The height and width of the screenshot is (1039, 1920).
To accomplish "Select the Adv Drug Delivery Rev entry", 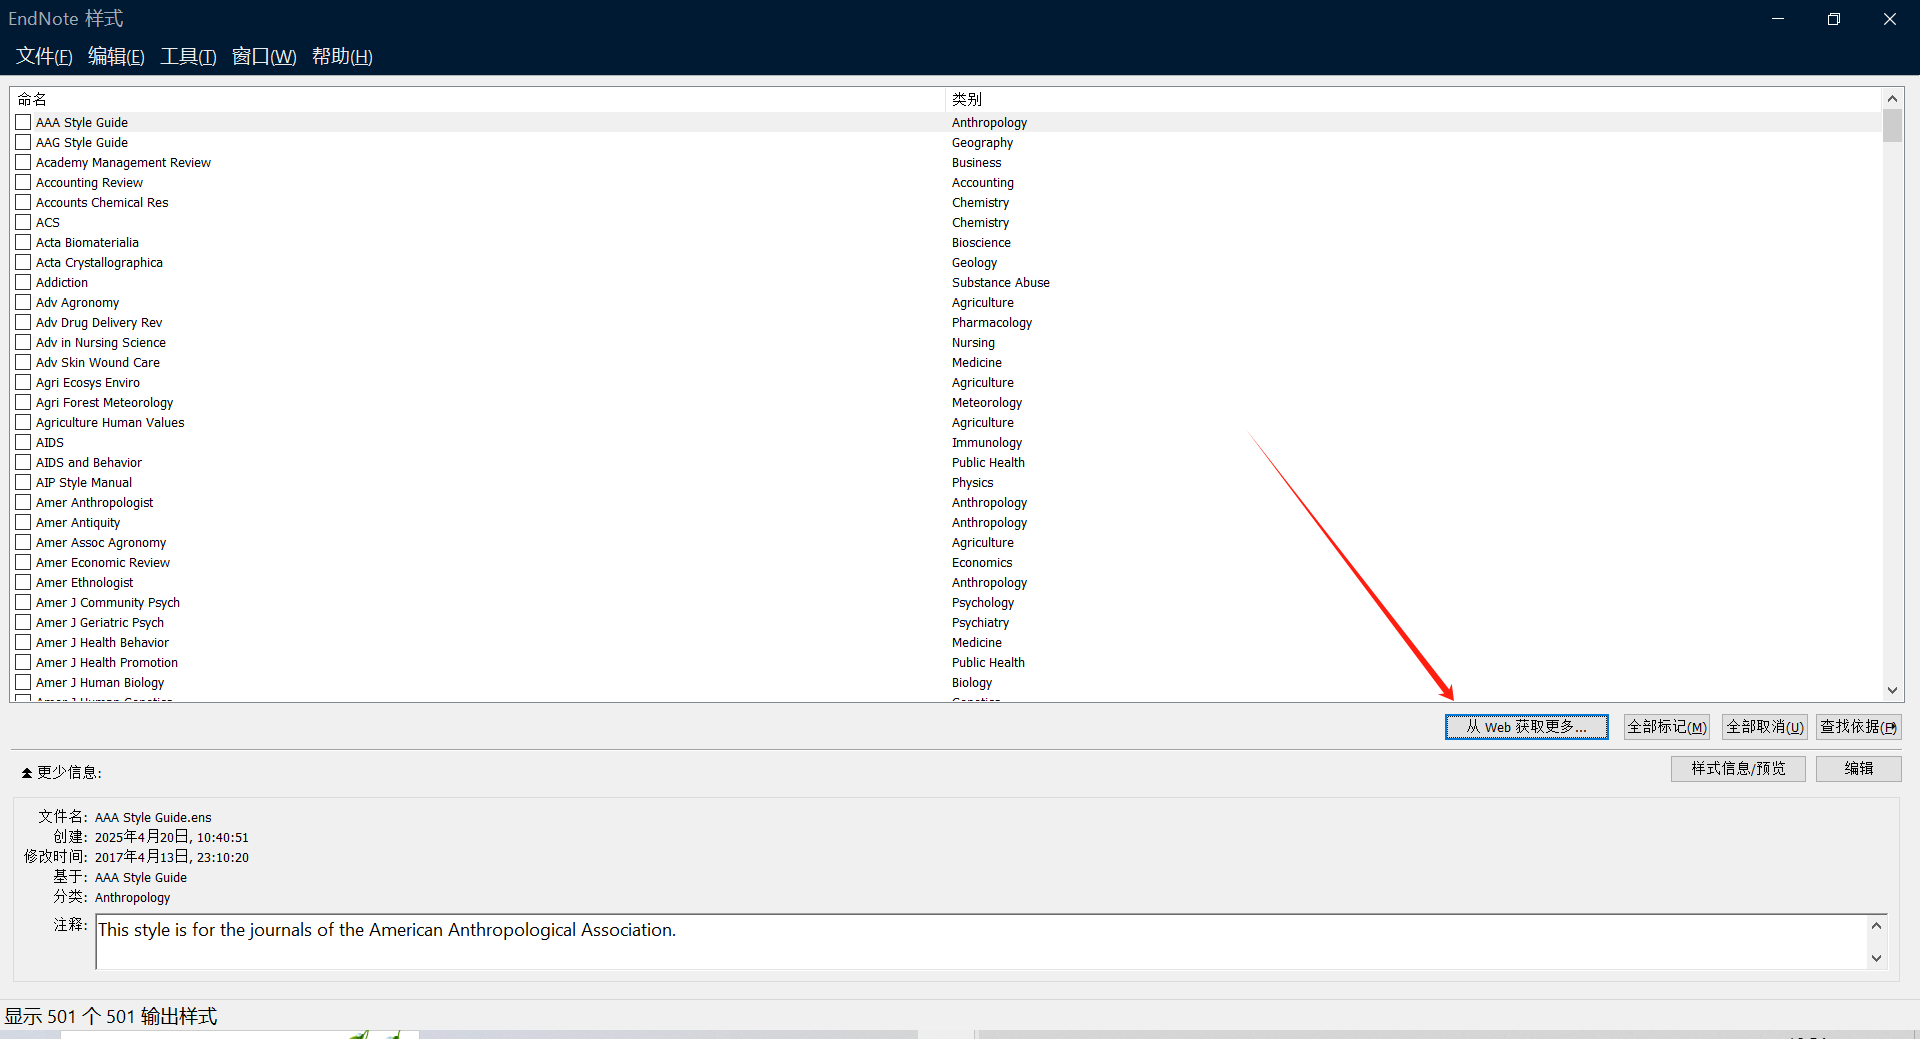I will point(99,322).
